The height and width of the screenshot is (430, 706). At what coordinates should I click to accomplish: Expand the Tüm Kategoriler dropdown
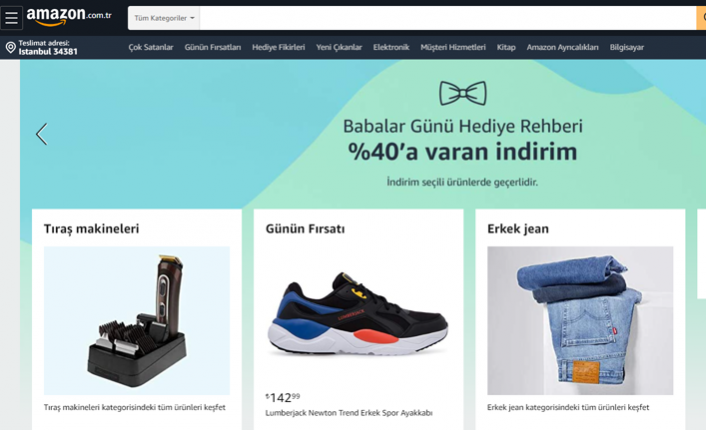[x=164, y=18]
